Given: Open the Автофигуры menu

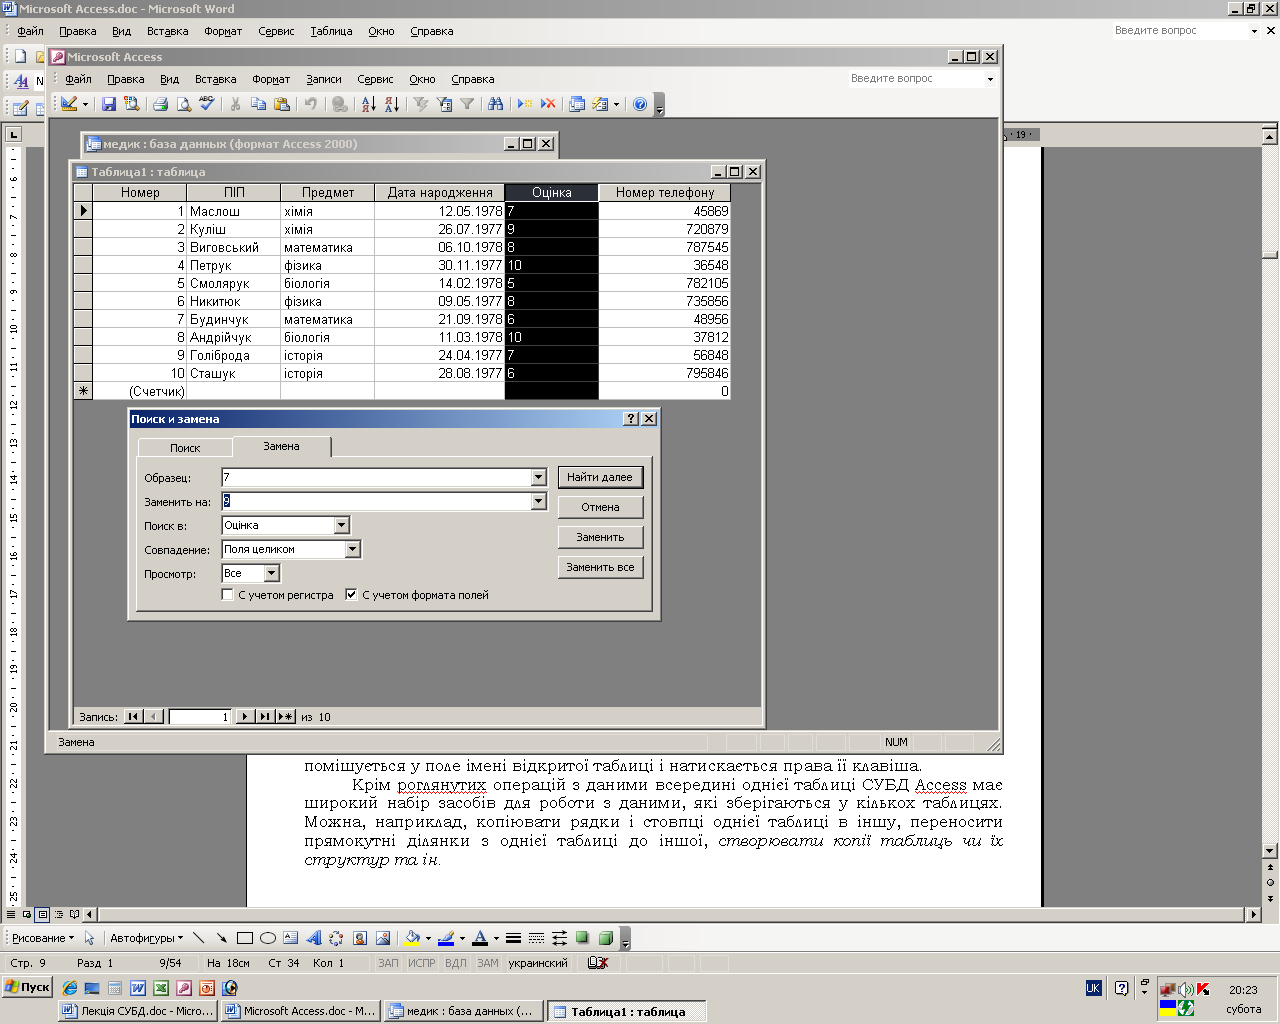Looking at the screenshot, I should [x=146, y=938].
